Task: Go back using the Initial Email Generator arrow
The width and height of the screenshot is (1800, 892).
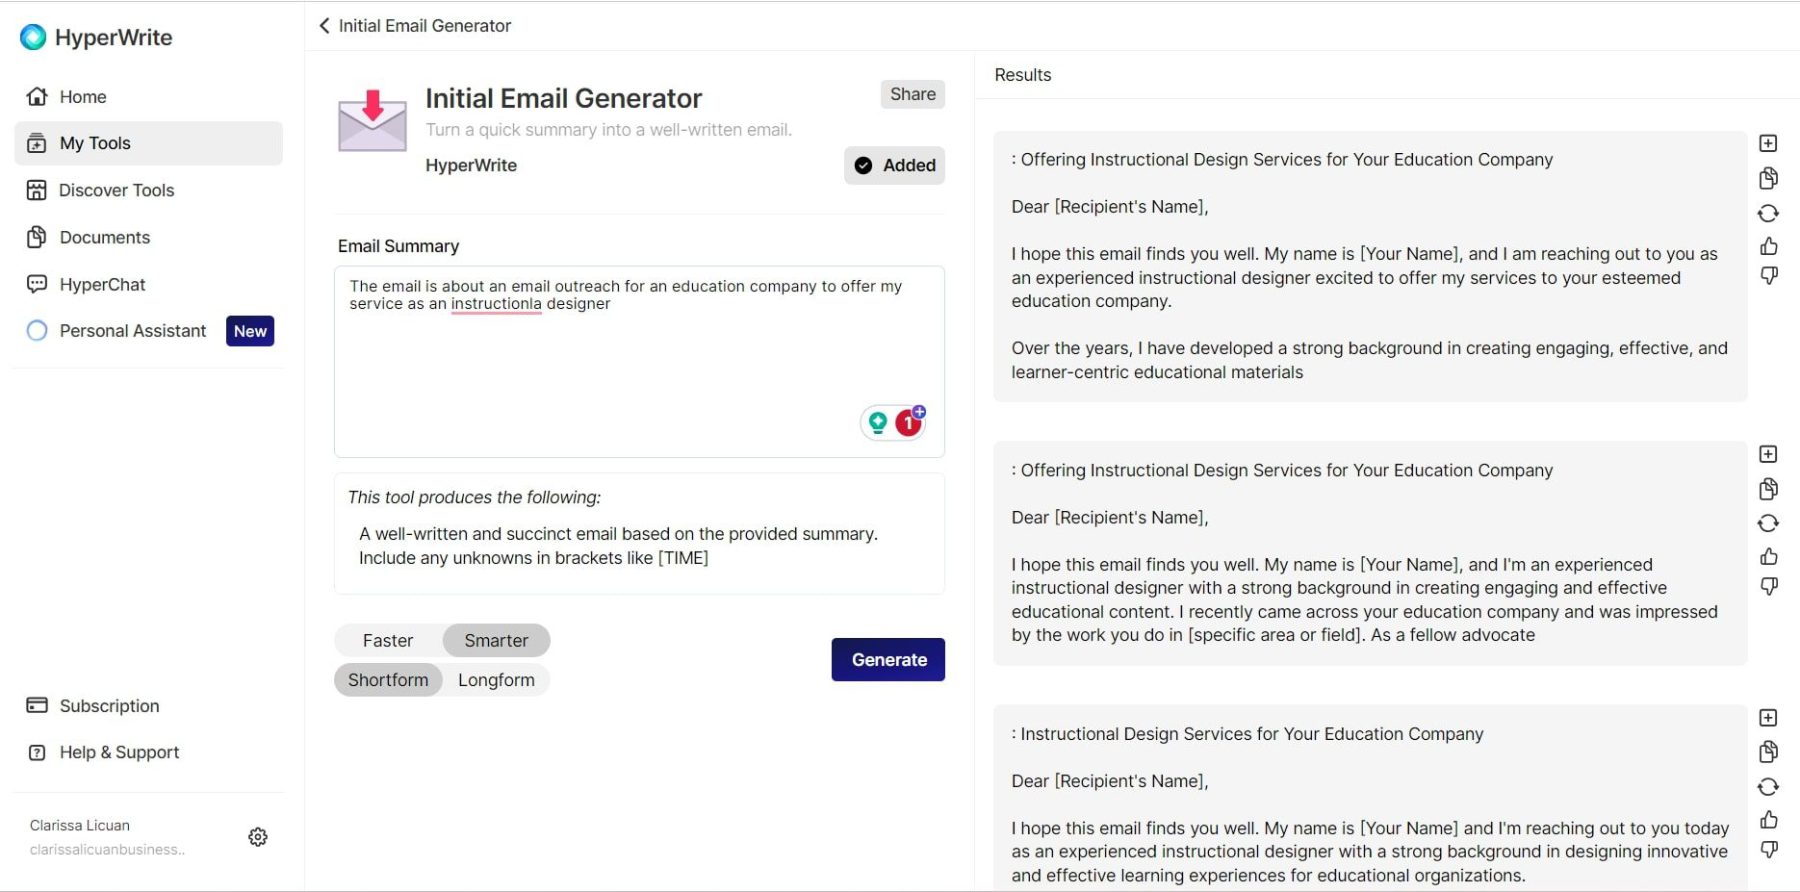Action: [323, 25]
